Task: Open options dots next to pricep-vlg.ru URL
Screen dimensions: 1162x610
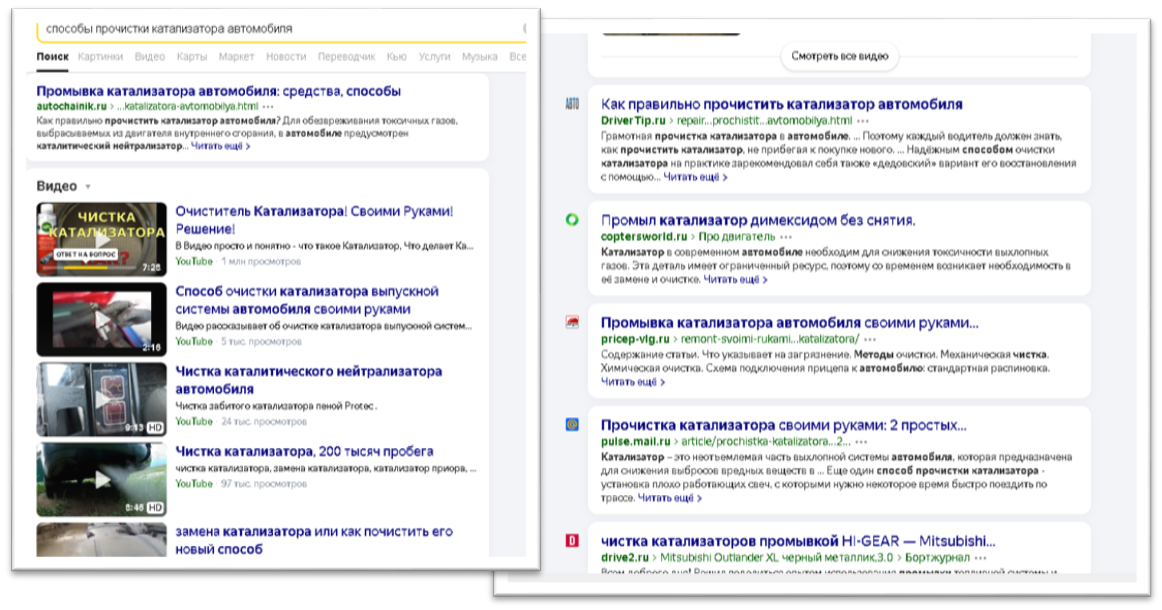Action: [870, 339]
